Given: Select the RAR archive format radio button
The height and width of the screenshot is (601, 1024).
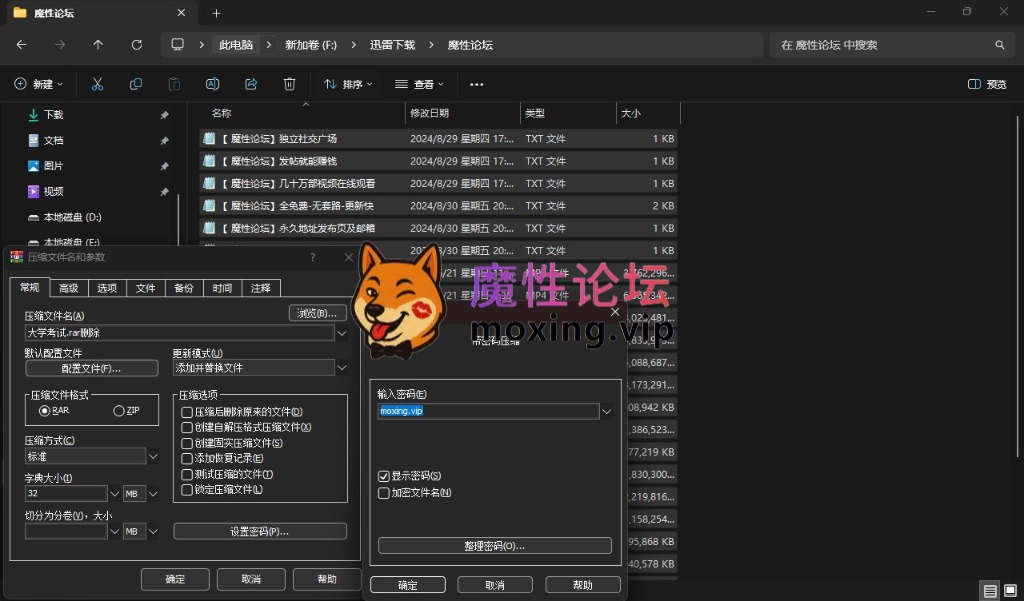Looking at the screenshot, I should tap(44, 411).
